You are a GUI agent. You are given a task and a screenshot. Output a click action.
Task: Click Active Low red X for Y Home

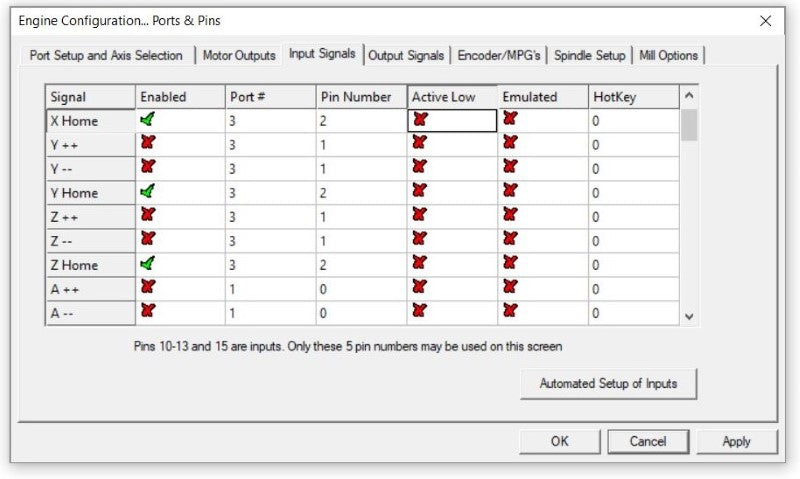419,191
